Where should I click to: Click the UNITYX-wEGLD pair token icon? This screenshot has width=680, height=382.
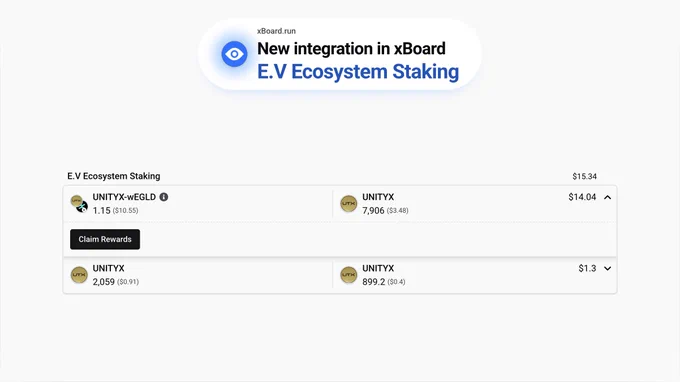[x=79, y=204]
